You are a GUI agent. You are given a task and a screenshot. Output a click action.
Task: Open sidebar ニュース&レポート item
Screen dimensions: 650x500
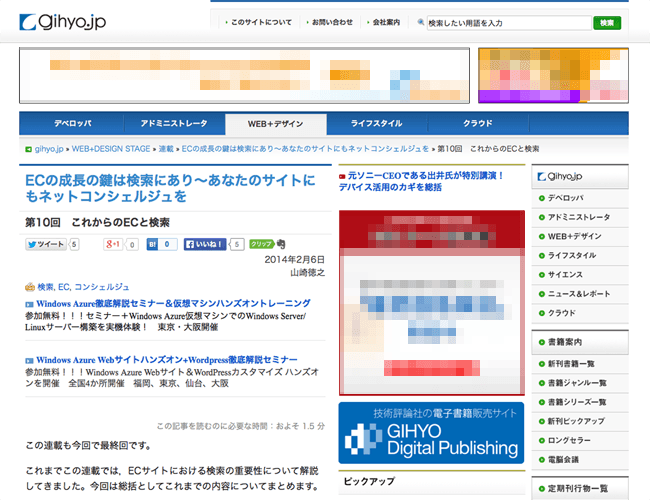click(580, 294)
